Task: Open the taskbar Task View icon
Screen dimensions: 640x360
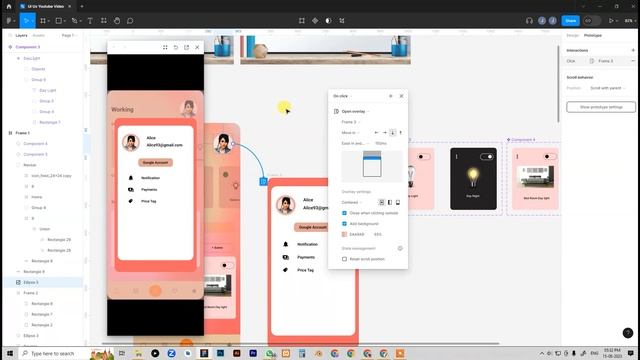Action: tap(122, 353)
